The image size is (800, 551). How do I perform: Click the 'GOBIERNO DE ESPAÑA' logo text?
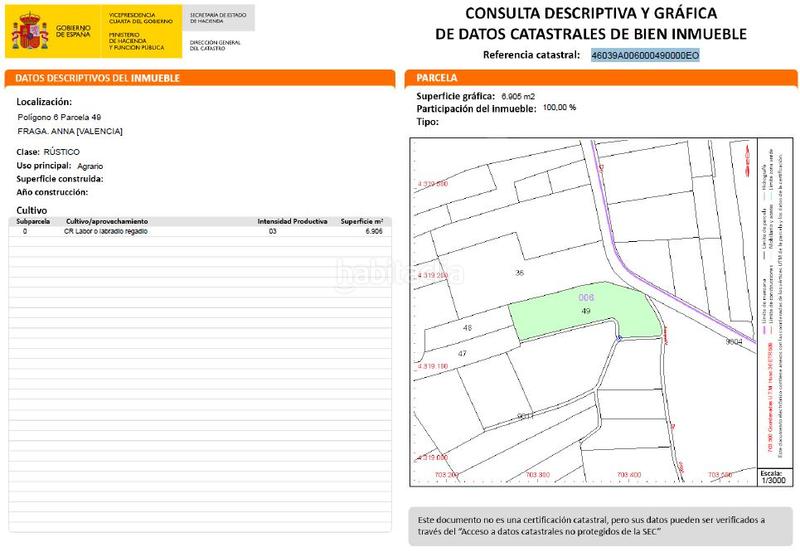tap(73, 31)
